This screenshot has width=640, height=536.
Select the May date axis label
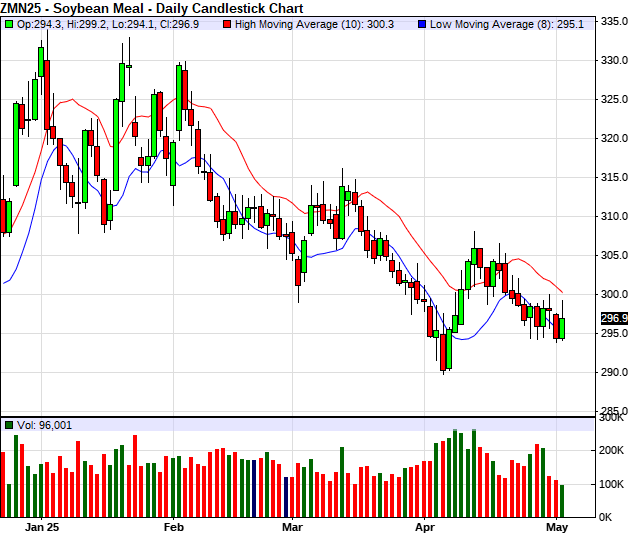pos(557,525)
